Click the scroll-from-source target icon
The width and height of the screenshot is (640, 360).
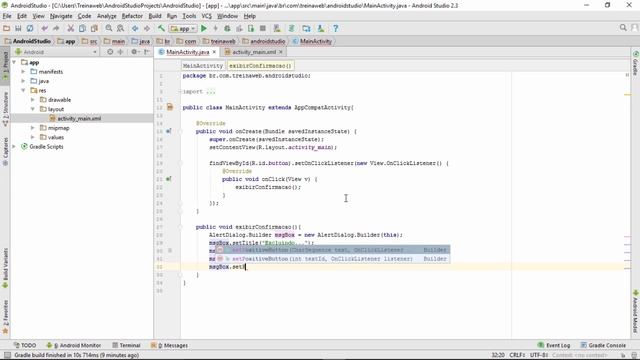(110, 52)
